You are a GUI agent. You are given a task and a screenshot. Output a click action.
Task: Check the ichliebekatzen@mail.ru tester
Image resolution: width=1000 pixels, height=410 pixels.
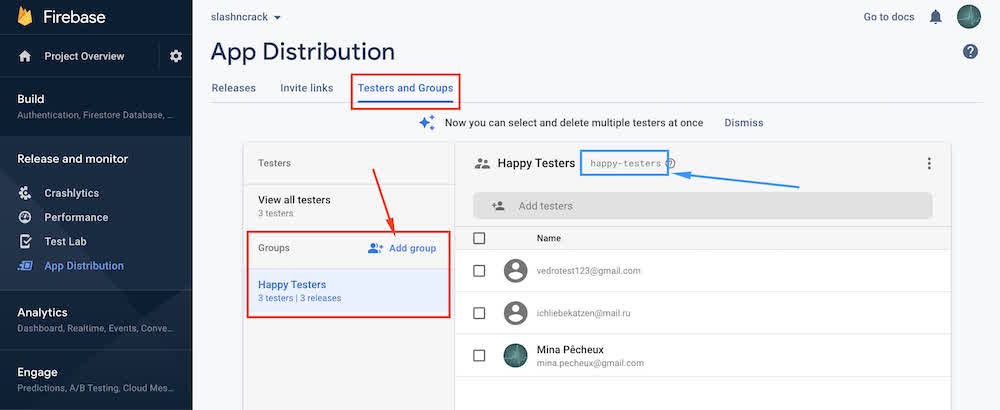[479, 313]
